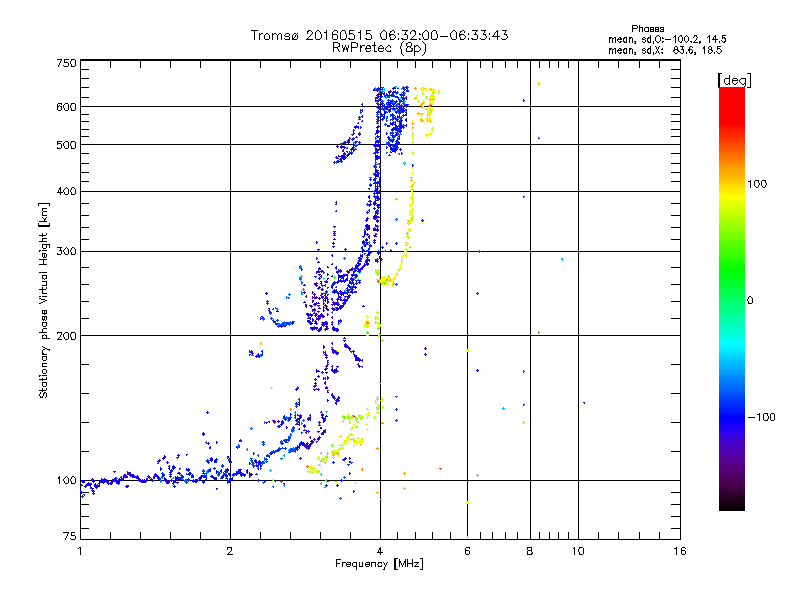This screenshot has height=600, width=800.
Task: Click the y-axis tick label '75'
Action: (x=70, y=536)
